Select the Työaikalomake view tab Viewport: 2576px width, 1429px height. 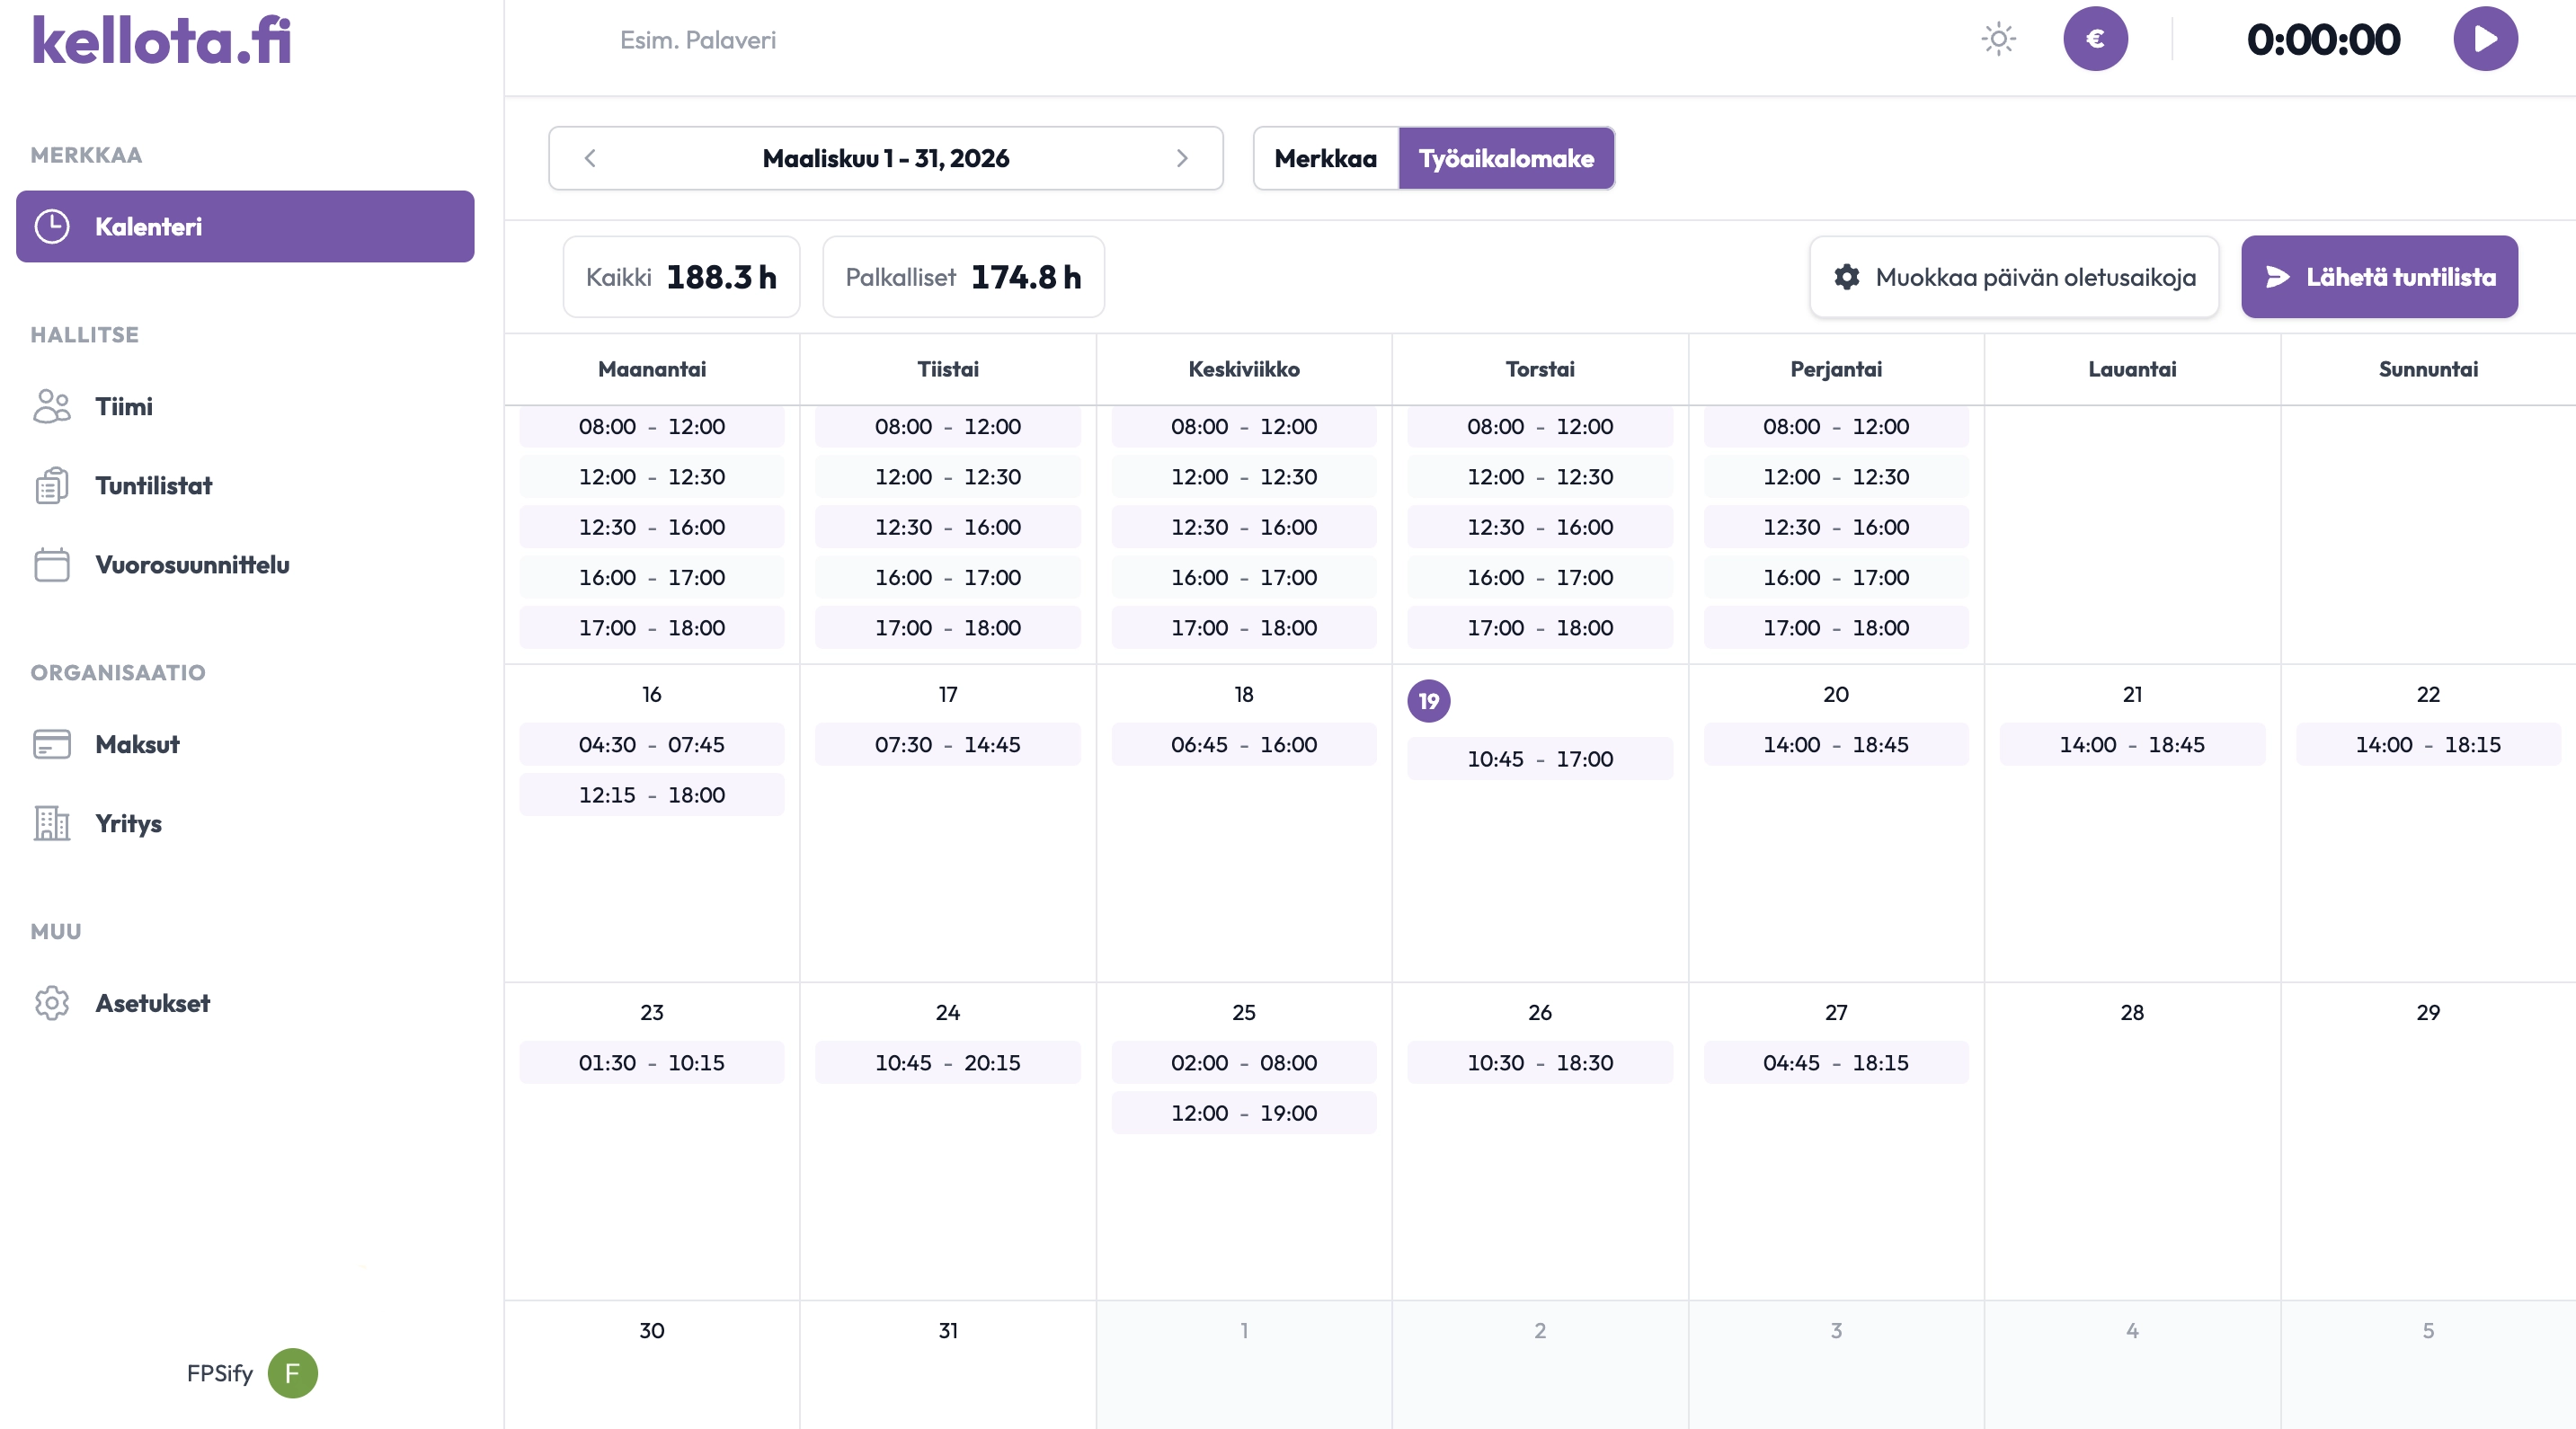(1505, 158)
